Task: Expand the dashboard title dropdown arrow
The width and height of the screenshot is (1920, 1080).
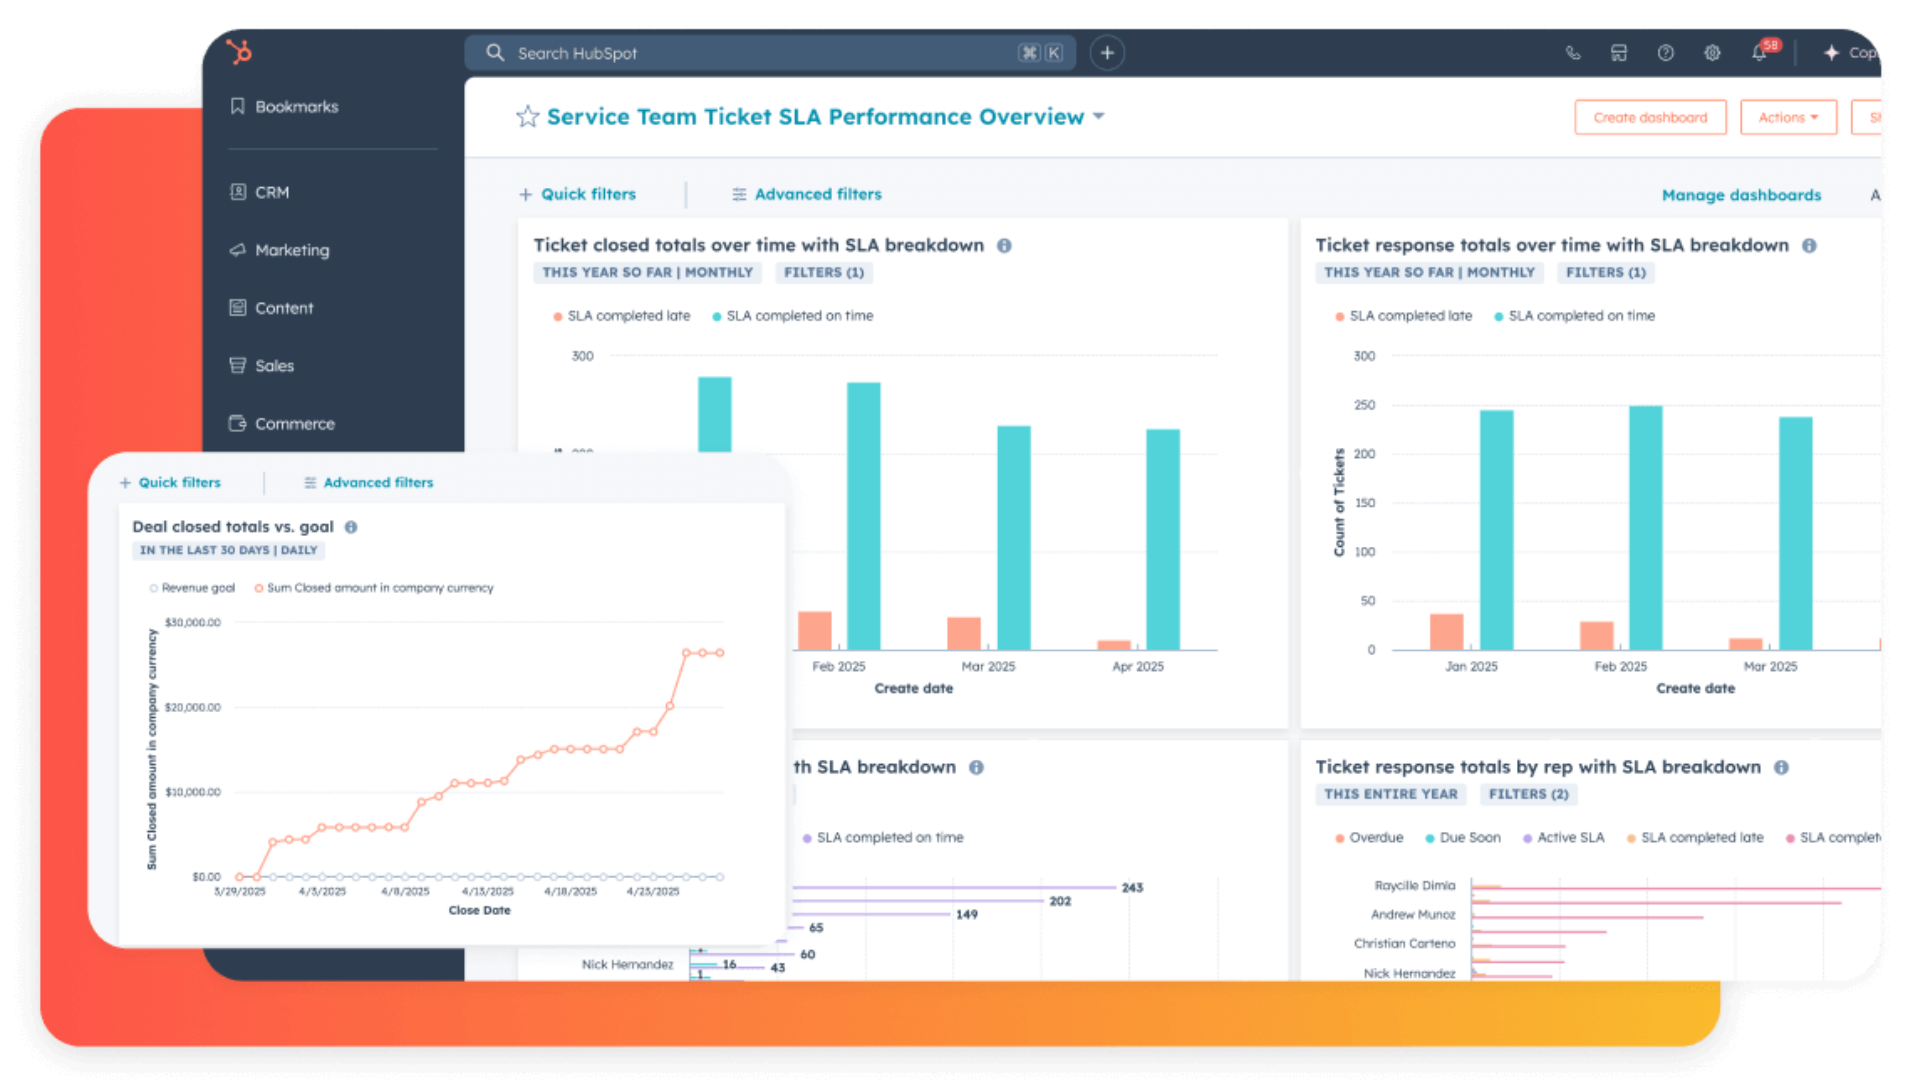Action: (x=1099, y=116)
